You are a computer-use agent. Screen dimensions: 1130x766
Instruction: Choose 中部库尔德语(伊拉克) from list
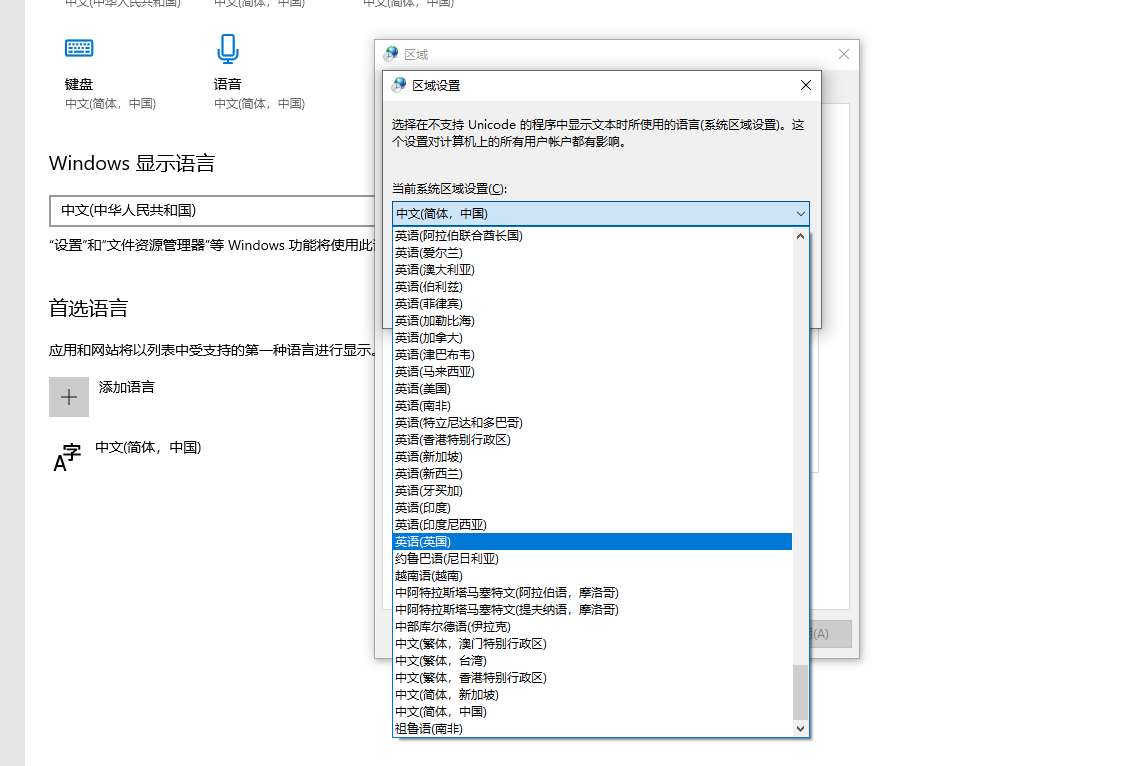tap(592, 627)
